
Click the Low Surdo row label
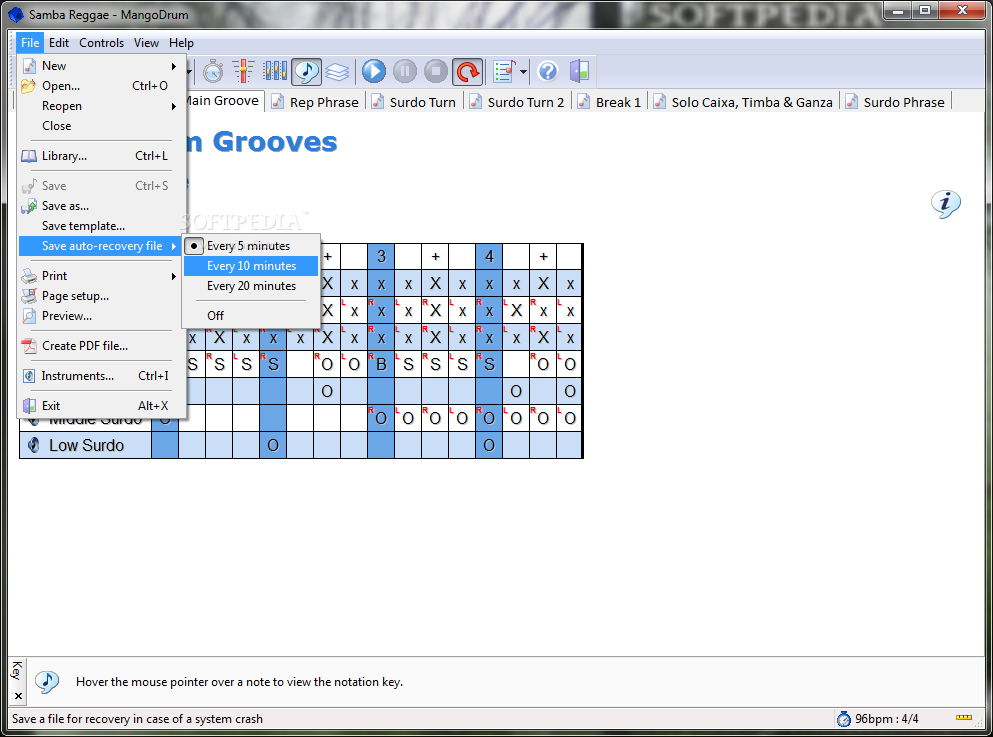coord(86,446)
